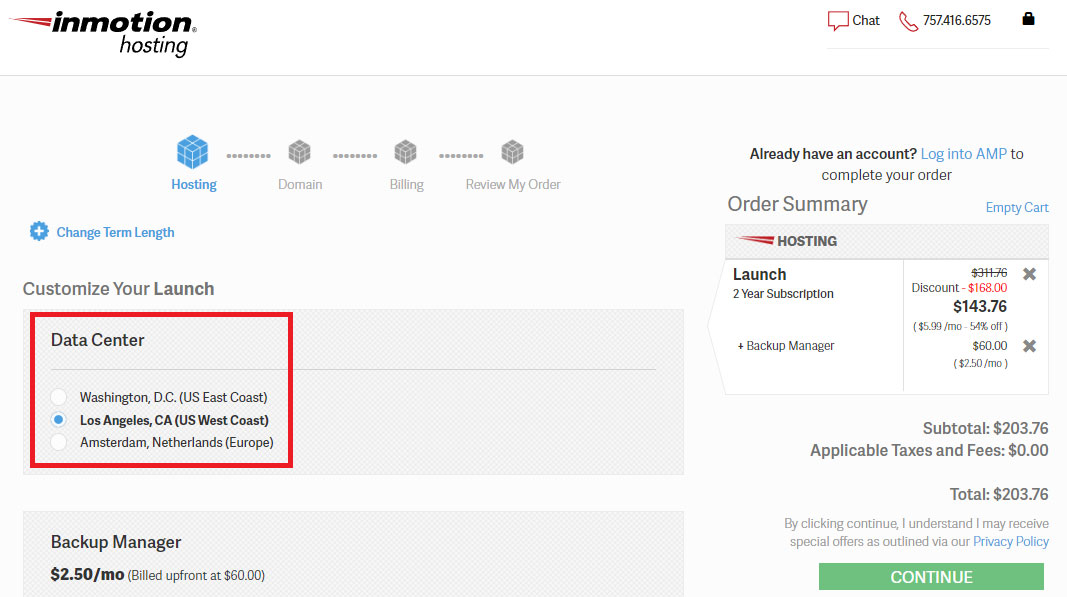The image size is (1067, 597).
Task: Open the Privacy Policy link
Action: tap(1011, 542)
